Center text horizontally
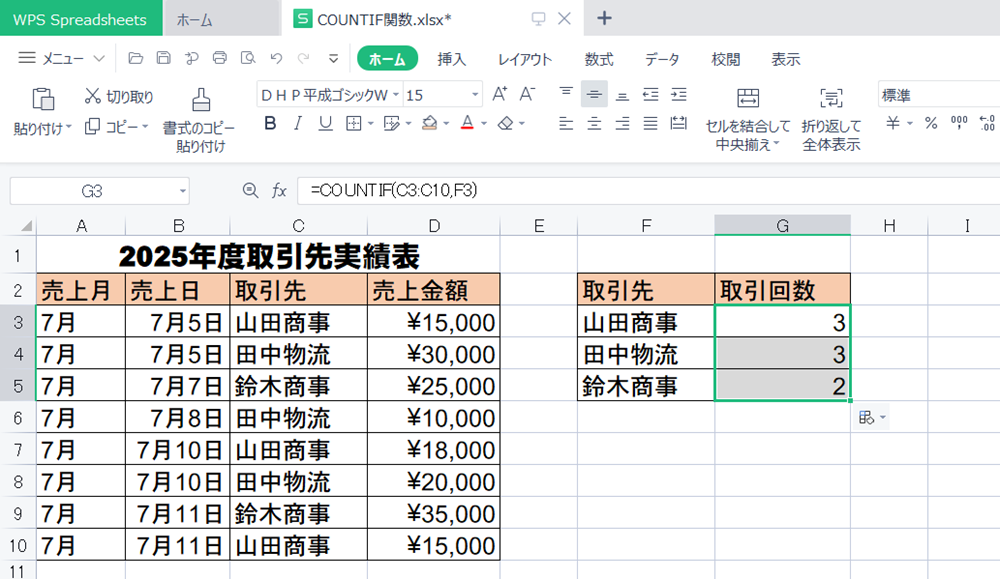1000x579 pixels. 594,123
